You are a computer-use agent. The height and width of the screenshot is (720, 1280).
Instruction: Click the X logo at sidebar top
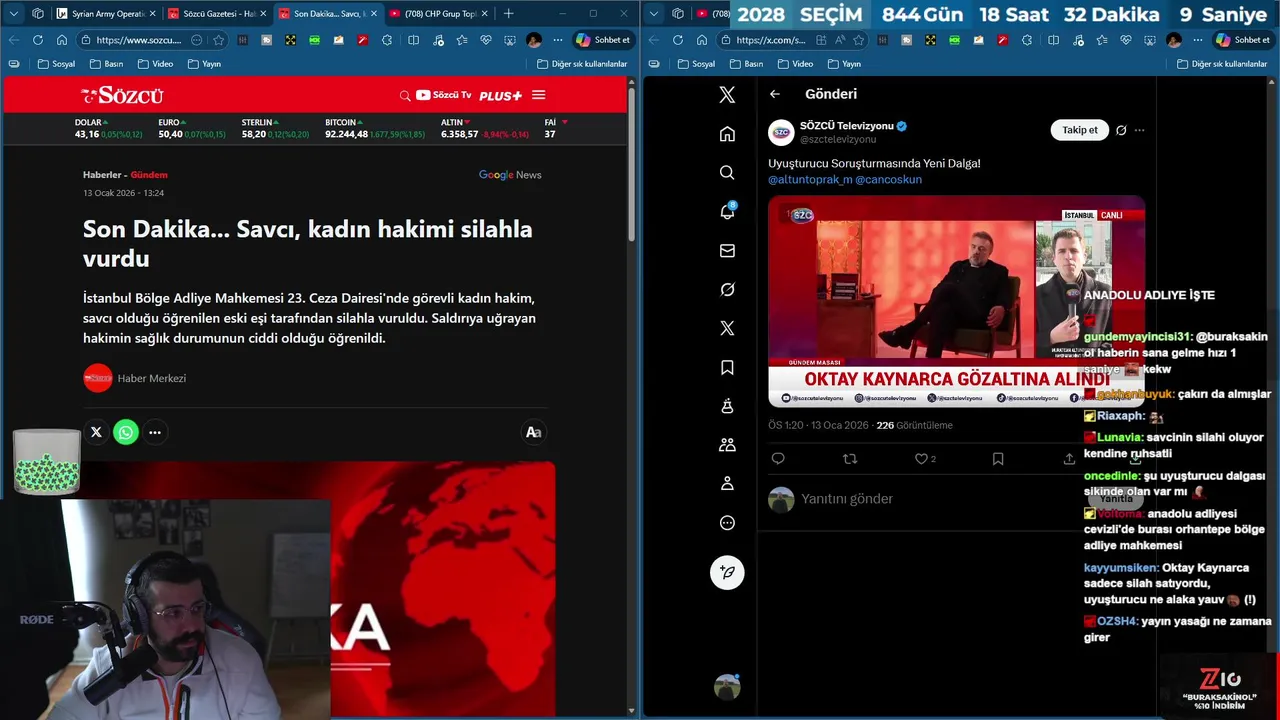[x=727, y=95]
